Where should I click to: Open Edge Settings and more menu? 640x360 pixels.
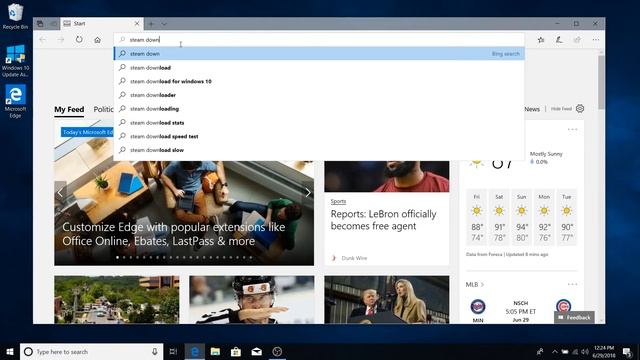596,40
